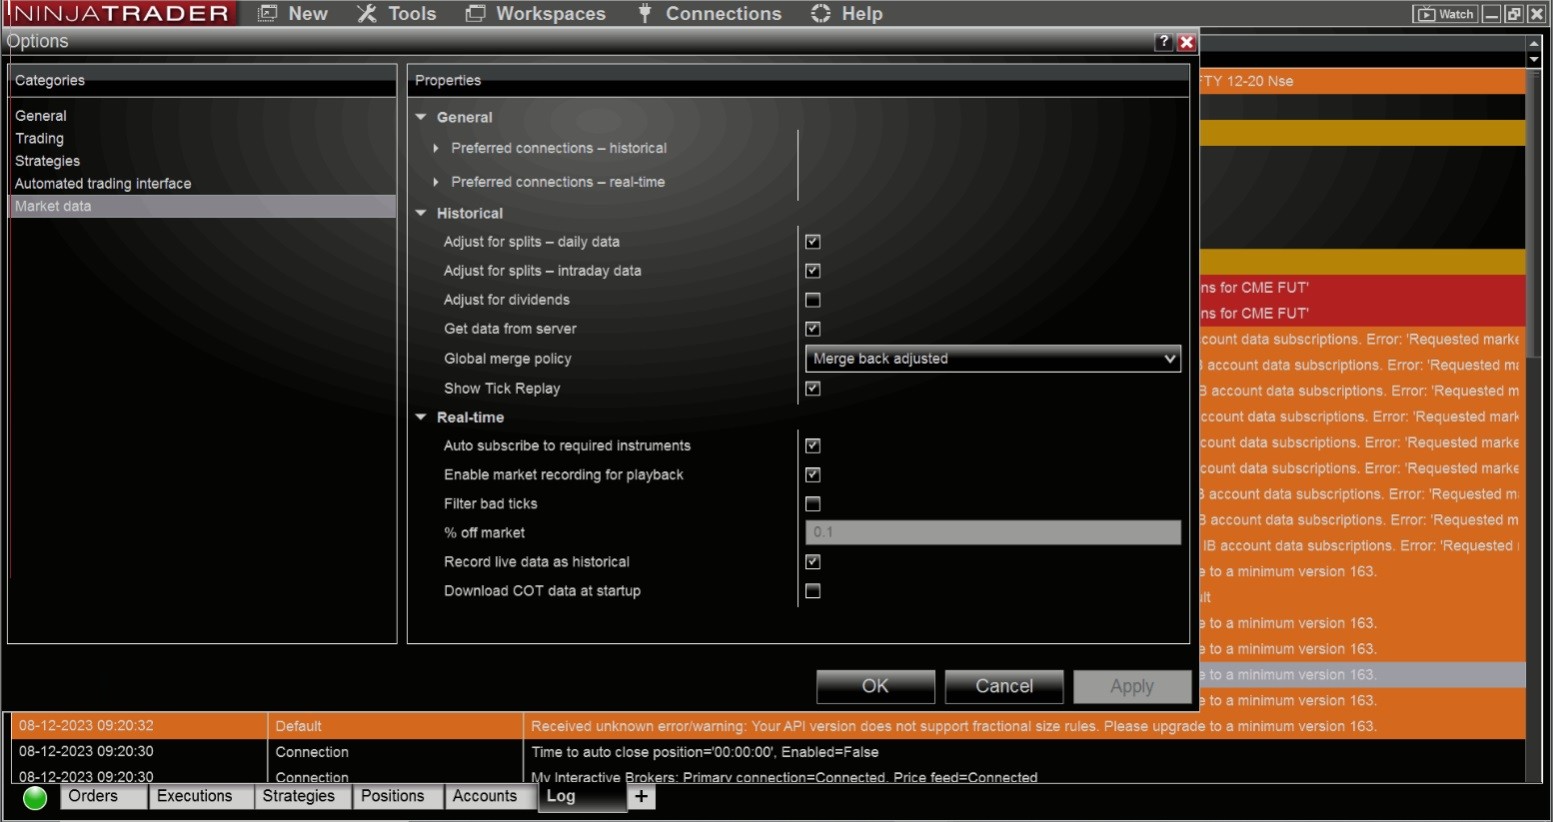
Task: Select the Market data category
Action: 203,206
